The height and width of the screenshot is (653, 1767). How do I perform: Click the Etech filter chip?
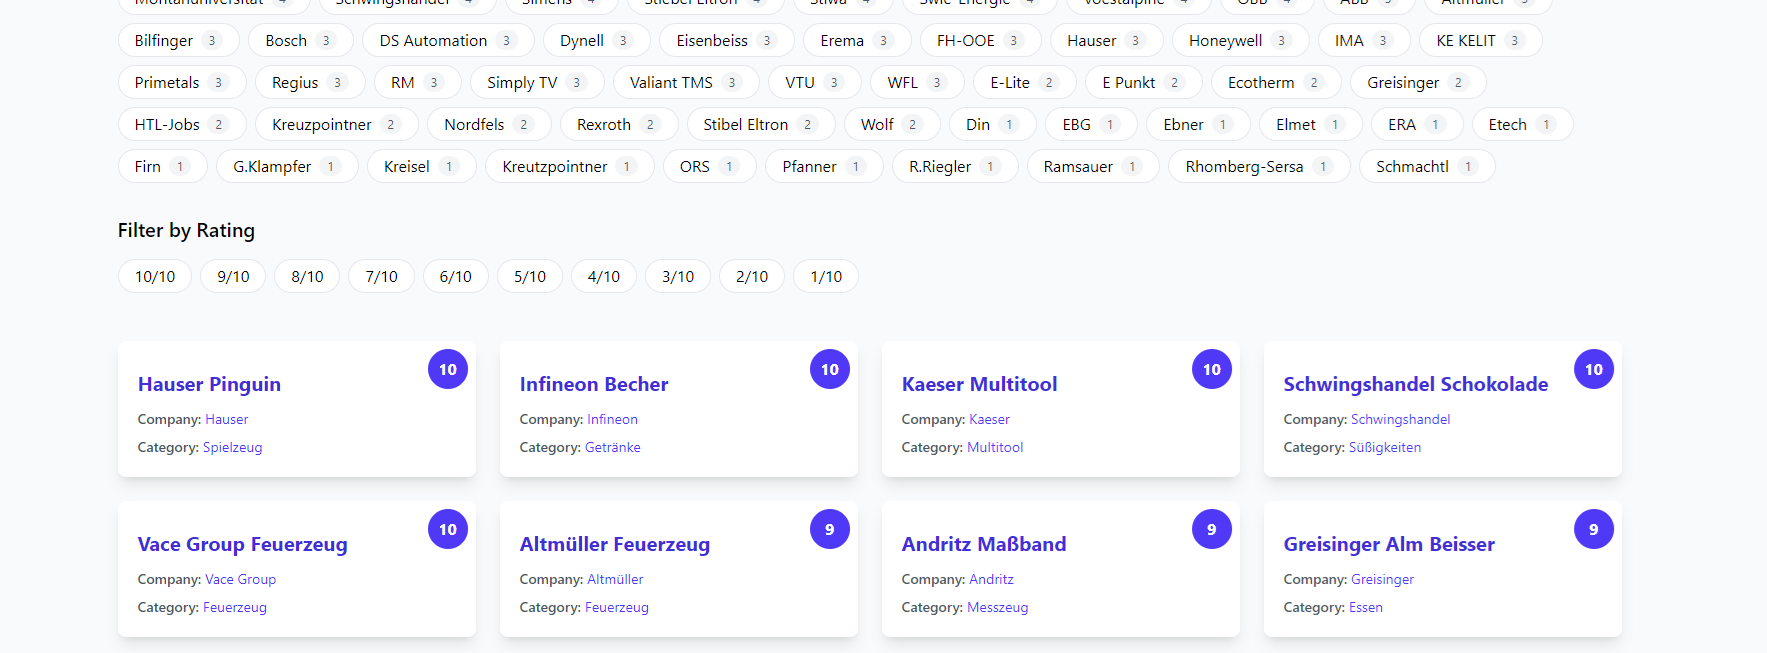tap(1522, 125)
